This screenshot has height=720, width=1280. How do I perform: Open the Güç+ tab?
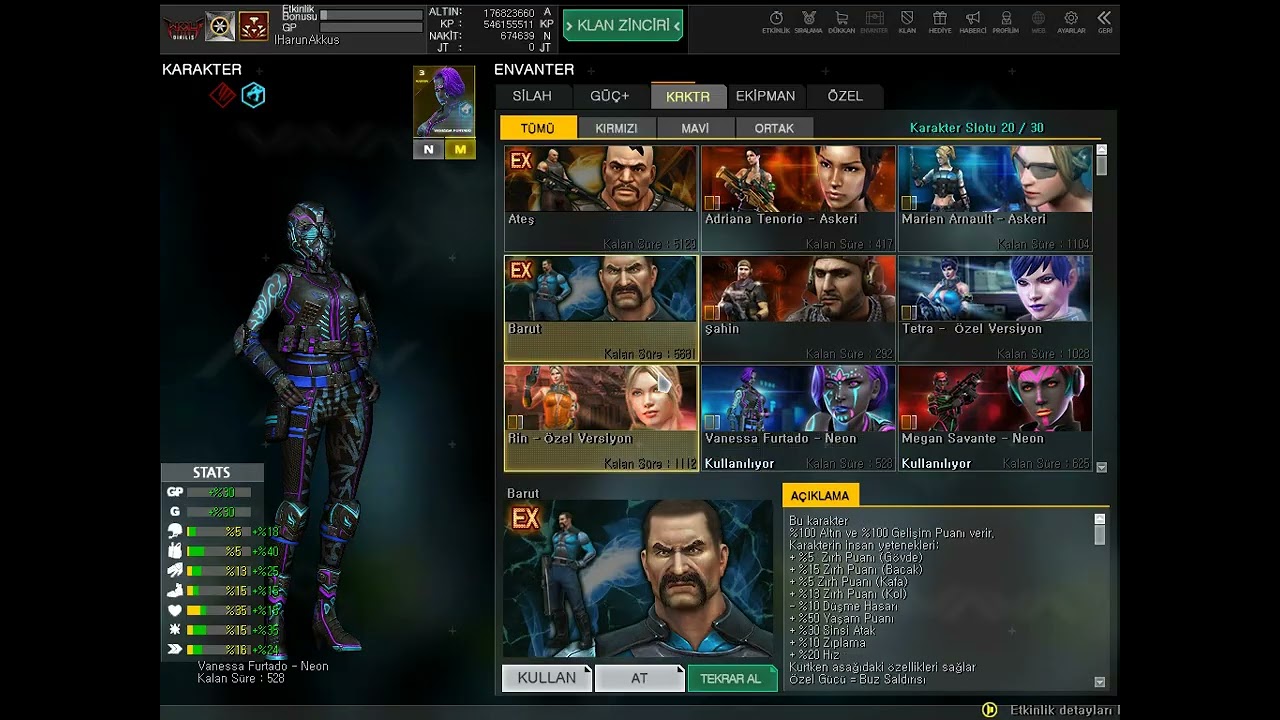click(x=610, y=96)
